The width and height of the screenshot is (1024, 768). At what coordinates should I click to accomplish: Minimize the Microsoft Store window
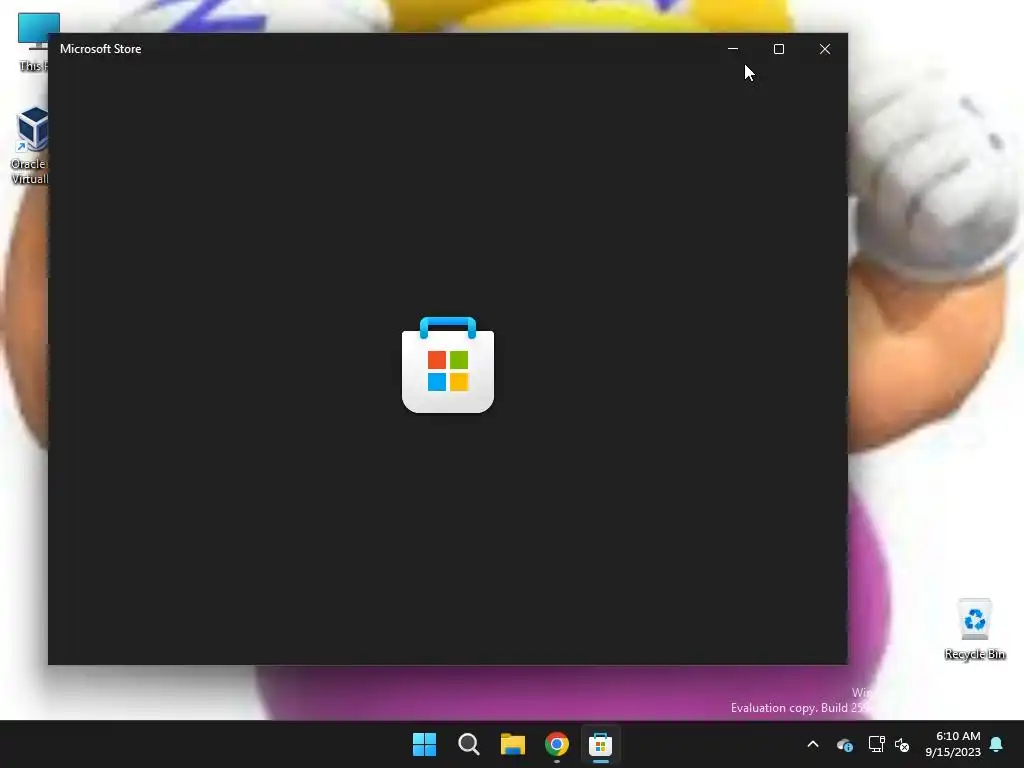click(x=733, y=49)
